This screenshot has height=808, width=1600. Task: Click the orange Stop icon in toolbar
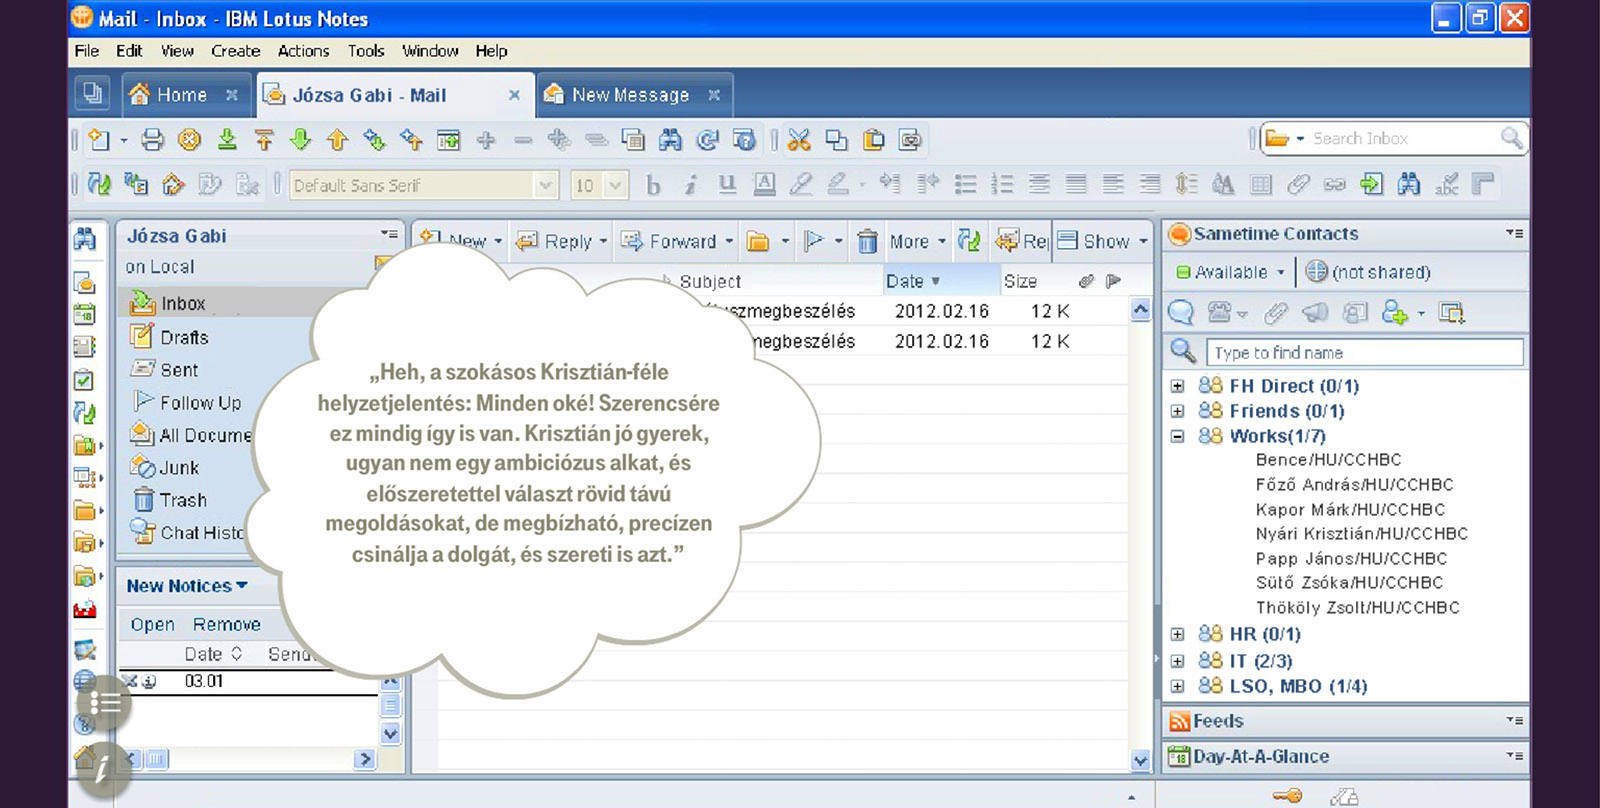pos(189,140)
